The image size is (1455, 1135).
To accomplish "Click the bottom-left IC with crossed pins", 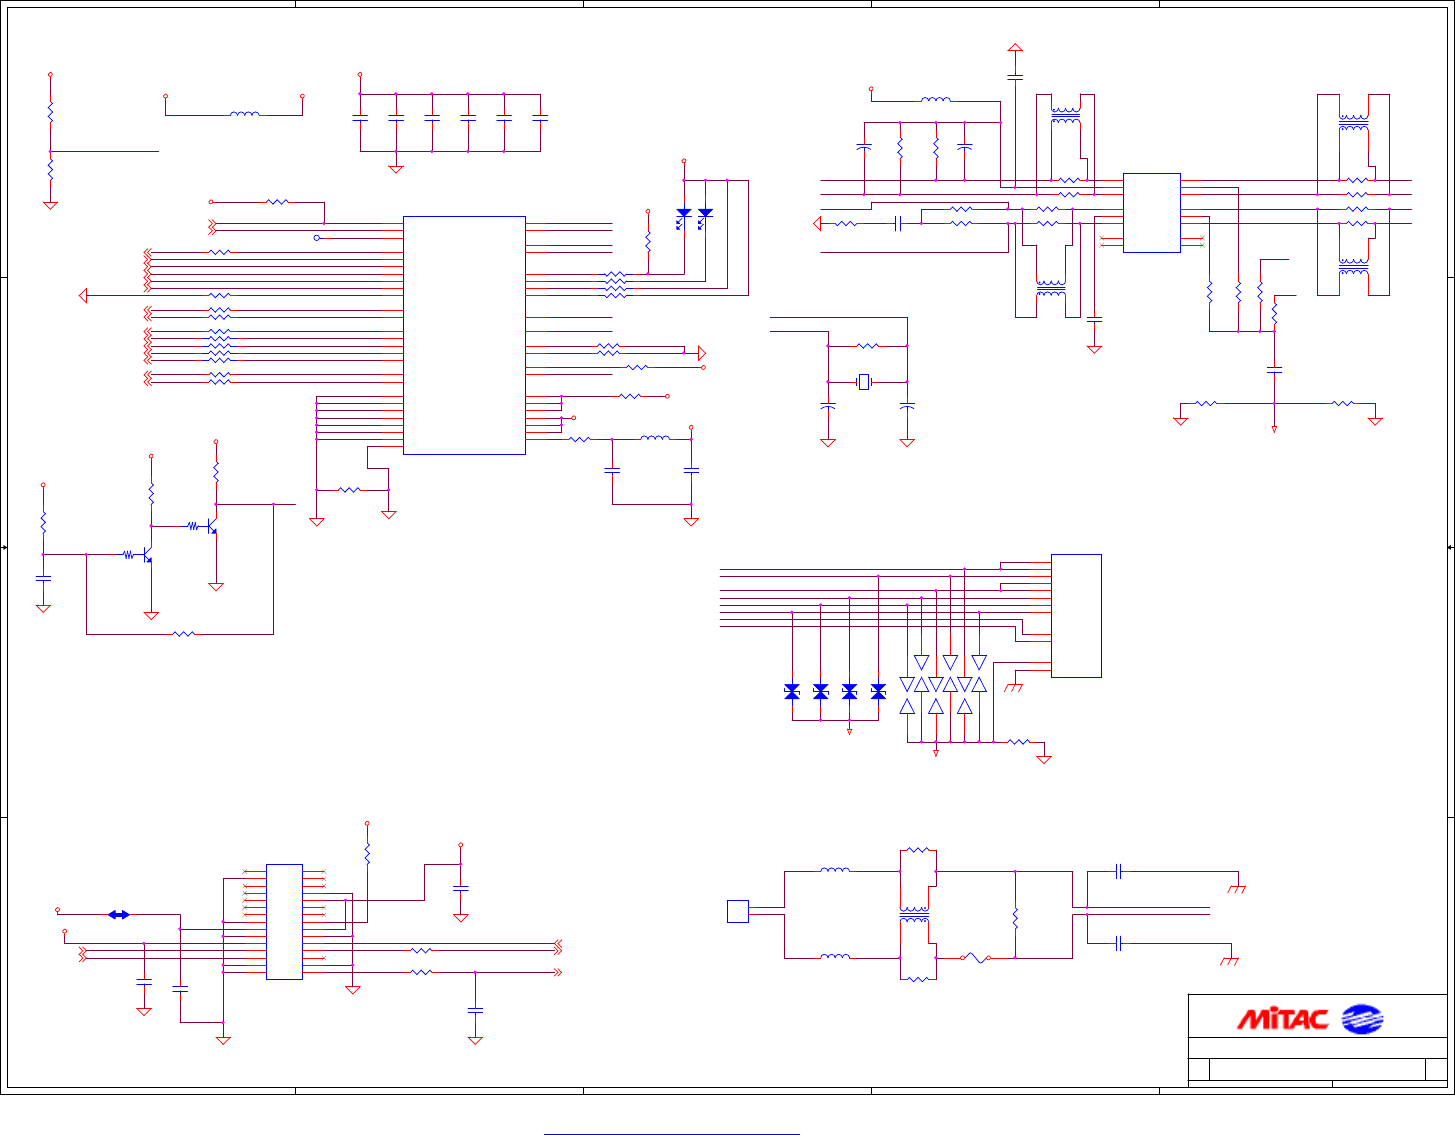I will 284,922.
